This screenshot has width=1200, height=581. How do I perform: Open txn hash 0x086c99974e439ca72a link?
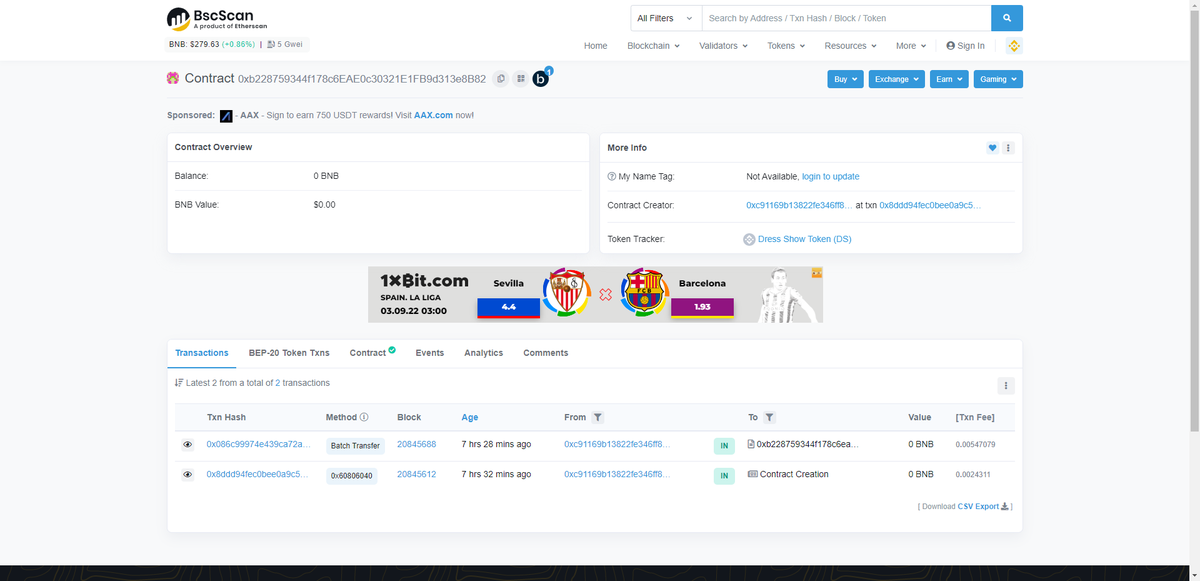point(259,444)
